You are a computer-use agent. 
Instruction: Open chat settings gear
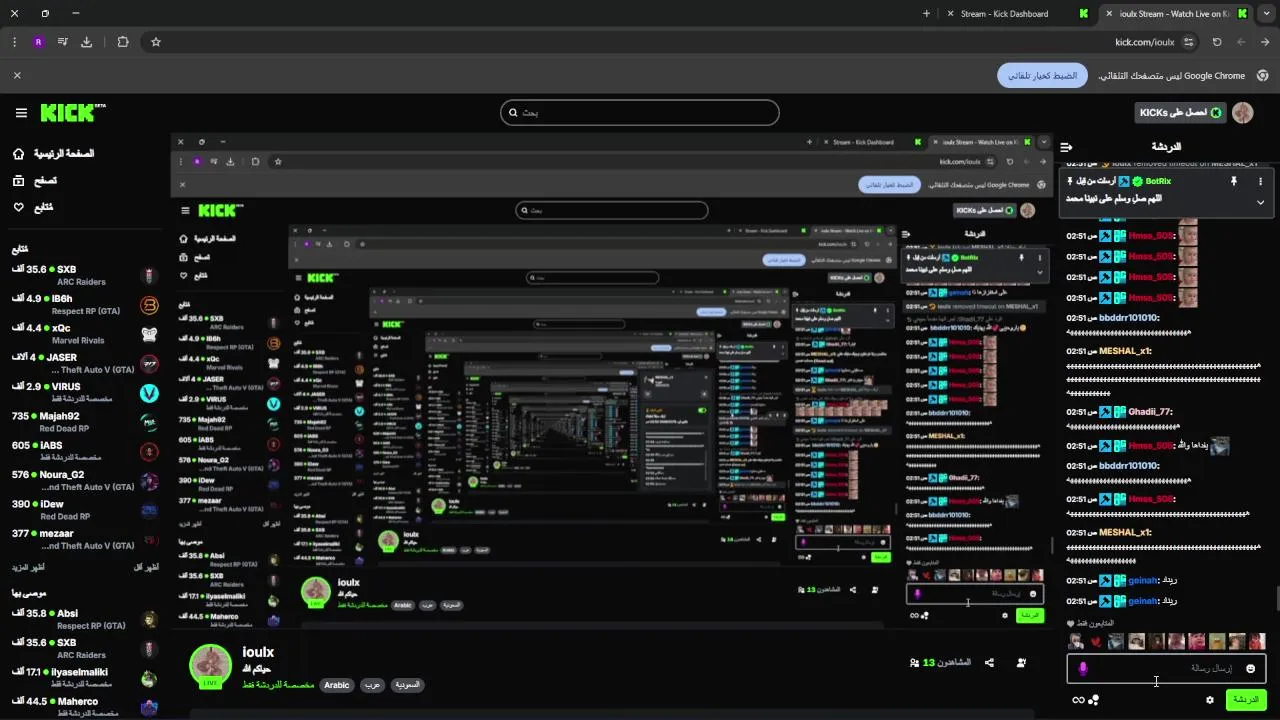1210,700
